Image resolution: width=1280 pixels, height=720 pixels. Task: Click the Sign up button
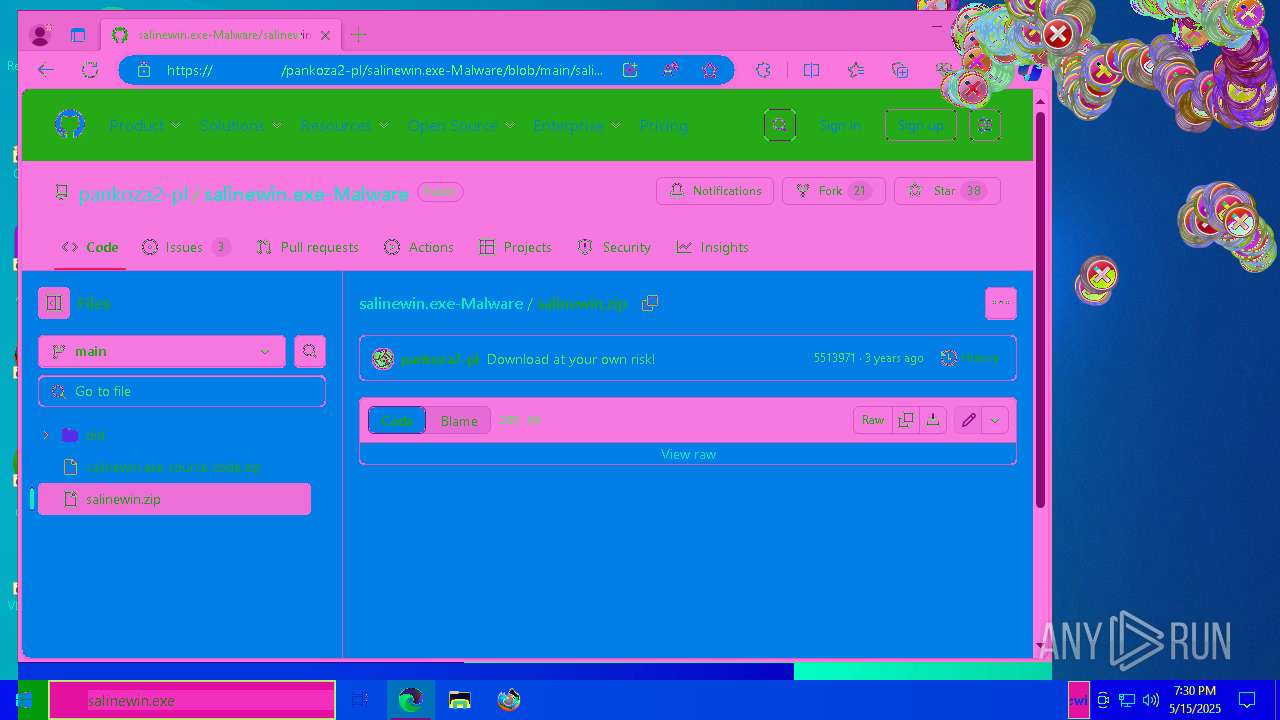[x=920, y=125]
